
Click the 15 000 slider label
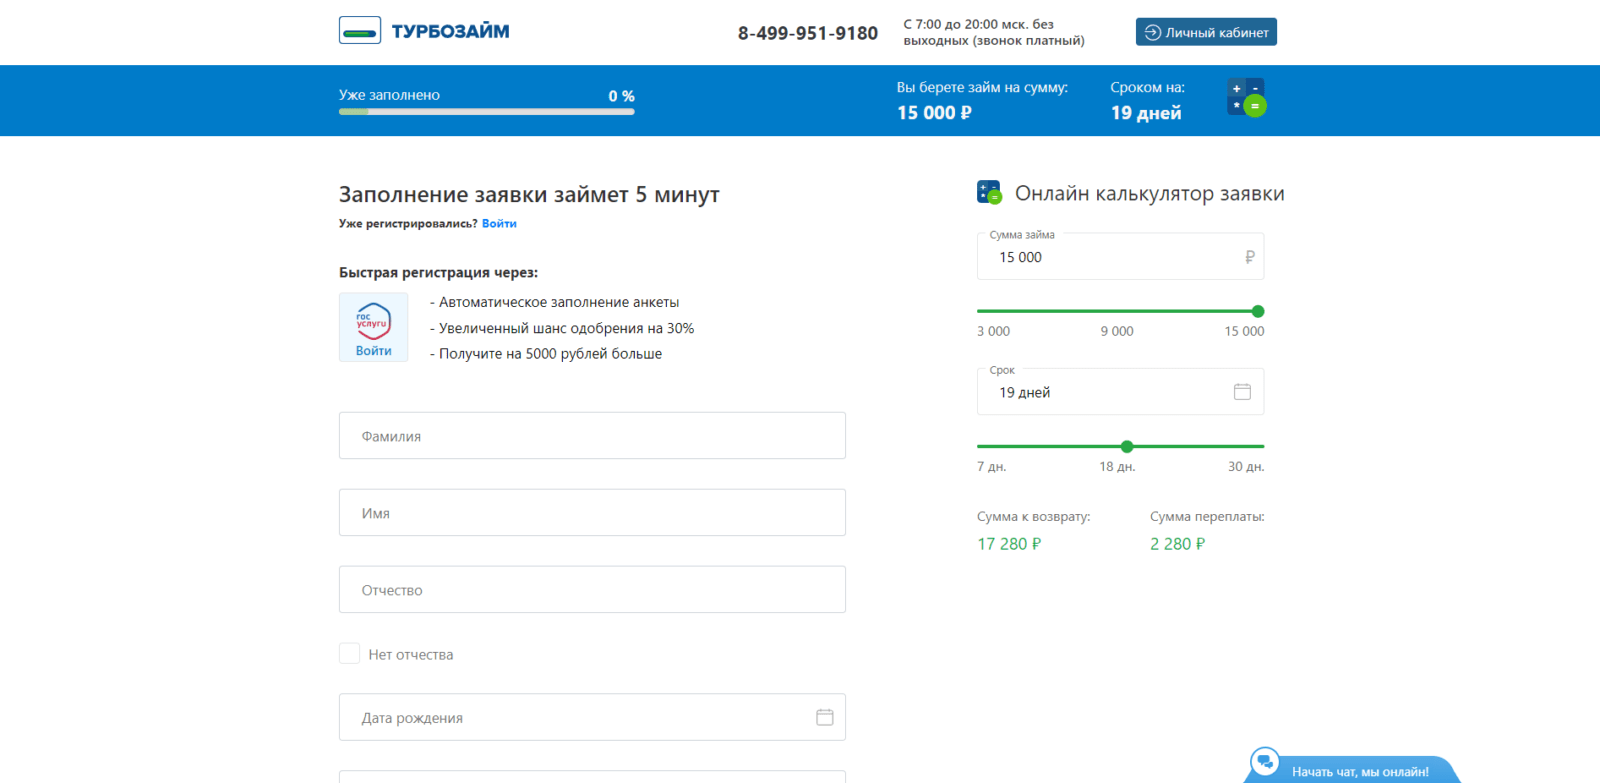[x=1244, y=331]
